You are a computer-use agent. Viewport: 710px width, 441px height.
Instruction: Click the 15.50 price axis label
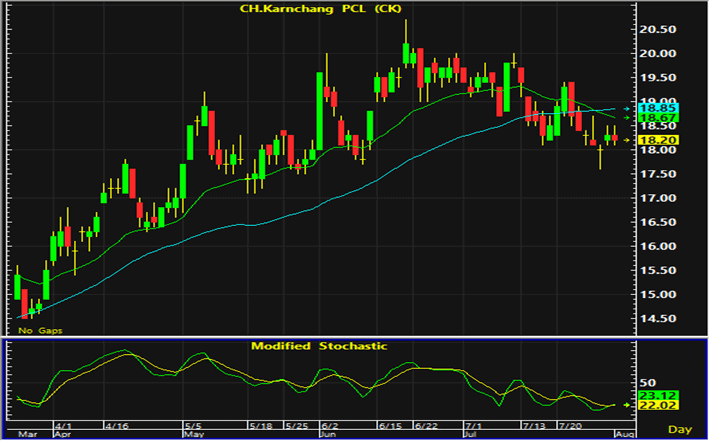657,271
